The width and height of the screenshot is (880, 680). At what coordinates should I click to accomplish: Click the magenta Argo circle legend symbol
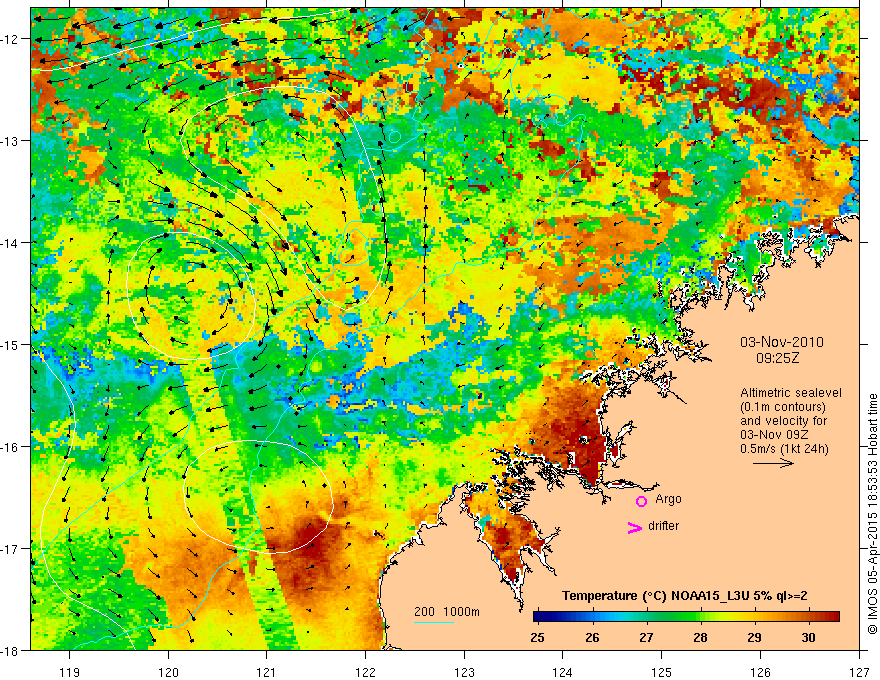[641, 501]
